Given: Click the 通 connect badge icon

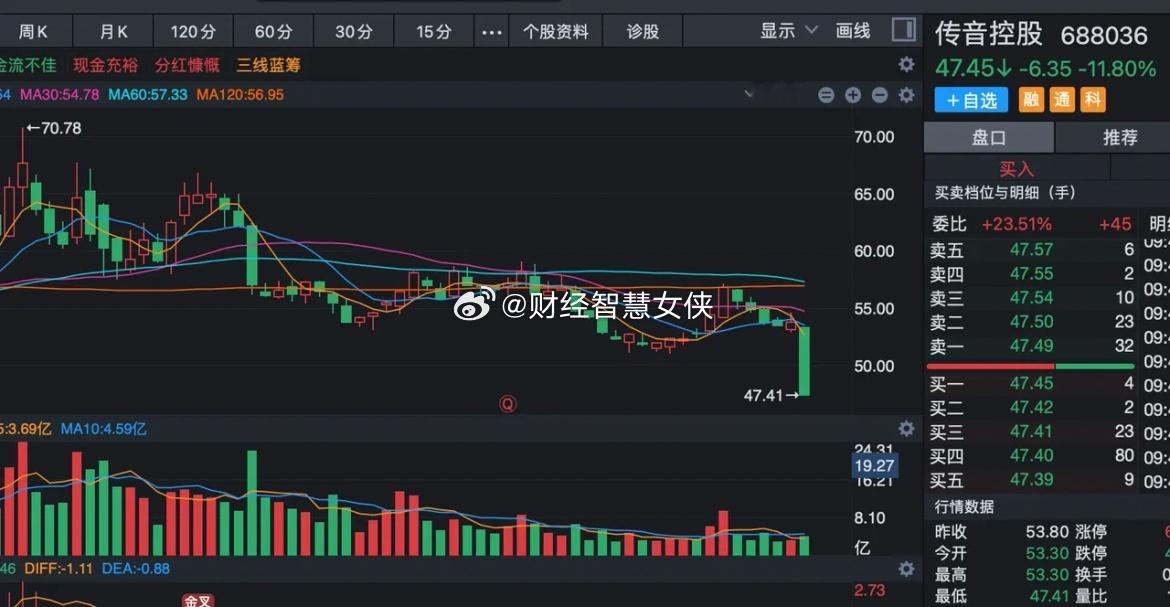Looking at the screenshot, I should pos(1062,99).
